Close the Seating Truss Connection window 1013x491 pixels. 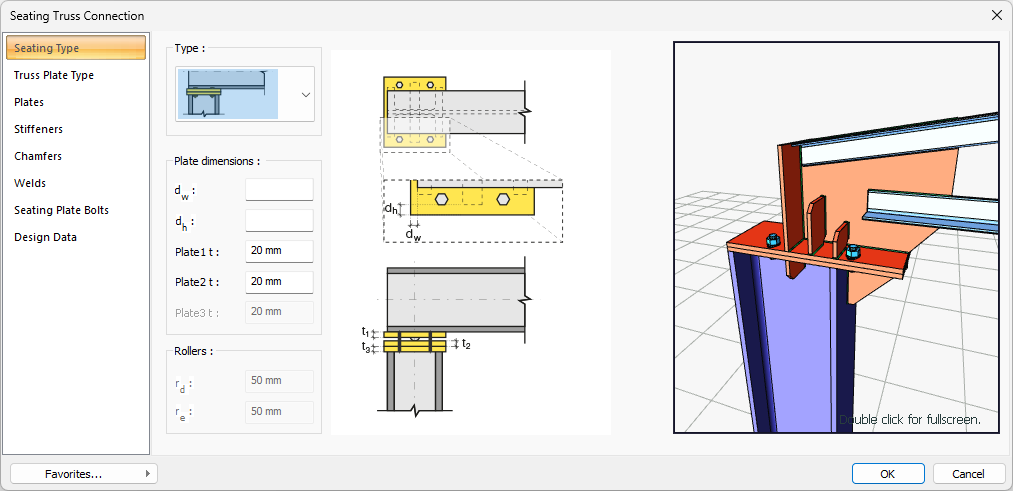(x=996, y=15)
